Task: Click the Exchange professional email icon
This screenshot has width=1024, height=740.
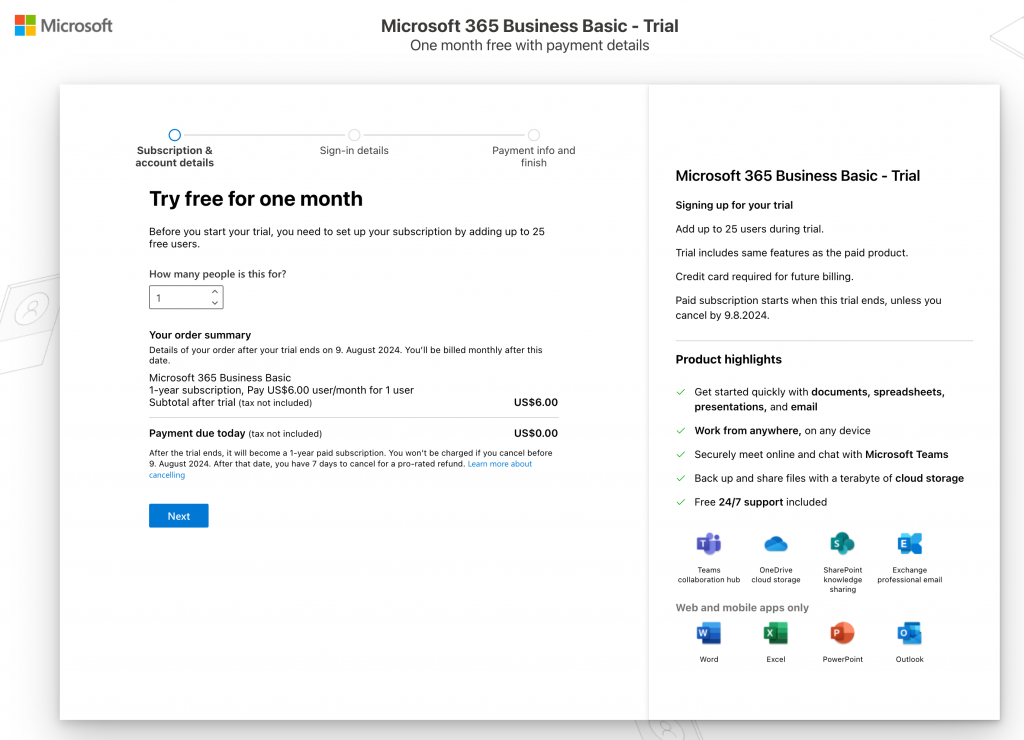Action: click(x=909, y=544)
